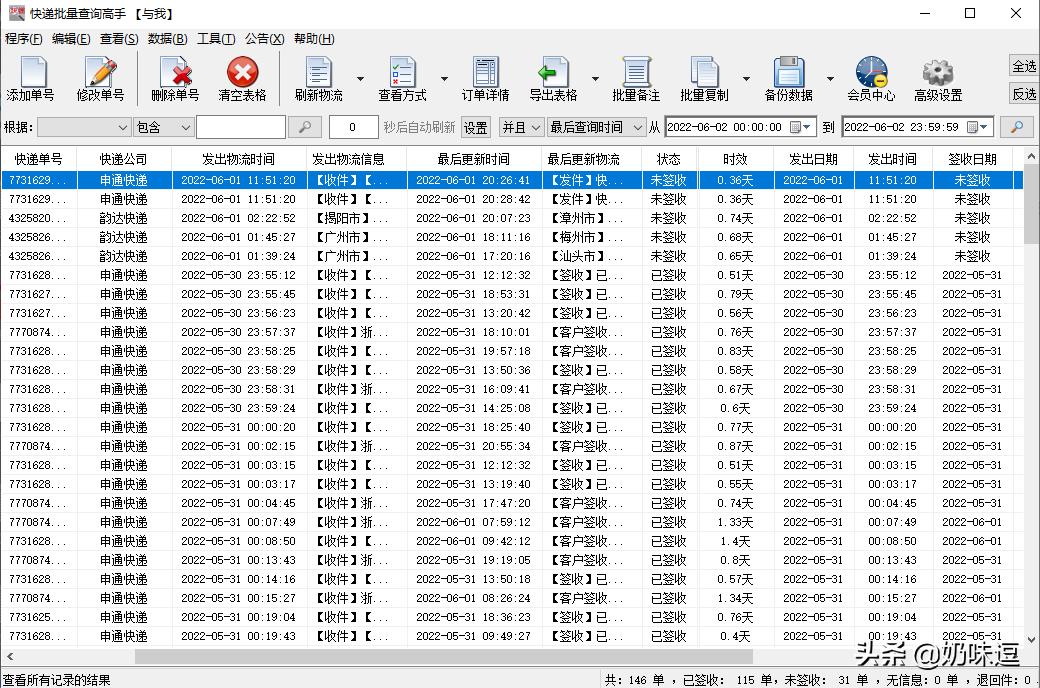
Task: Open the 数据(B) menu
Action: click(x=166, y=38)
